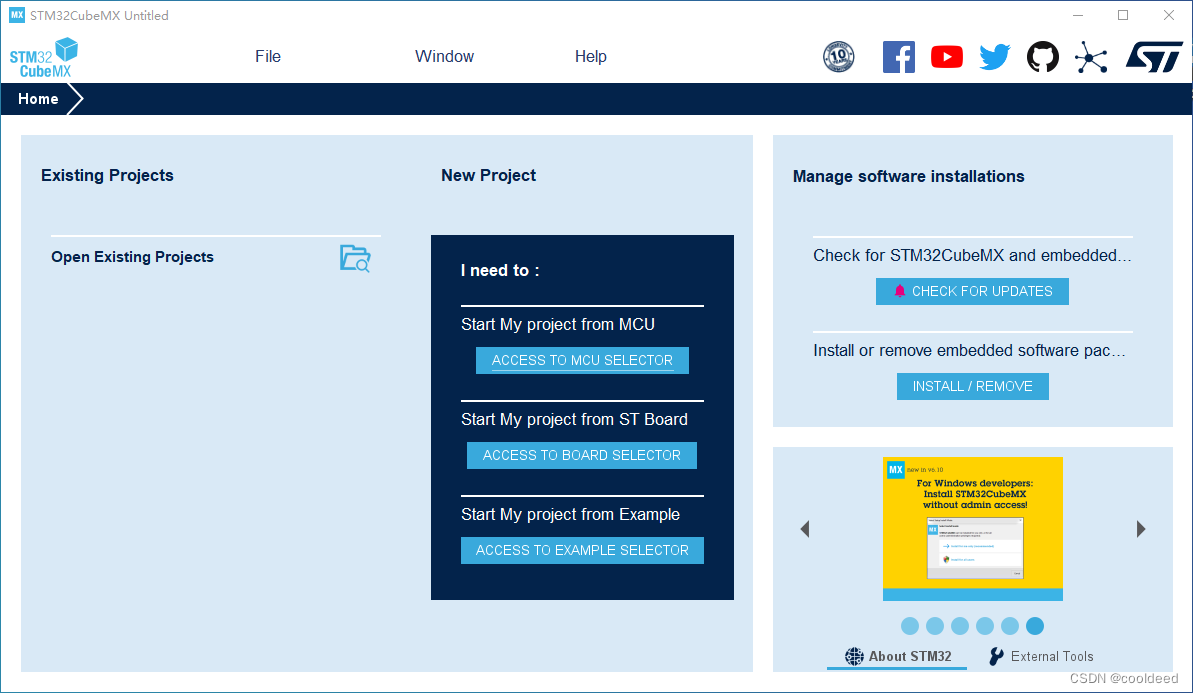Select the Home breadcrumb
1193x693 pixels.
[38, 99]
